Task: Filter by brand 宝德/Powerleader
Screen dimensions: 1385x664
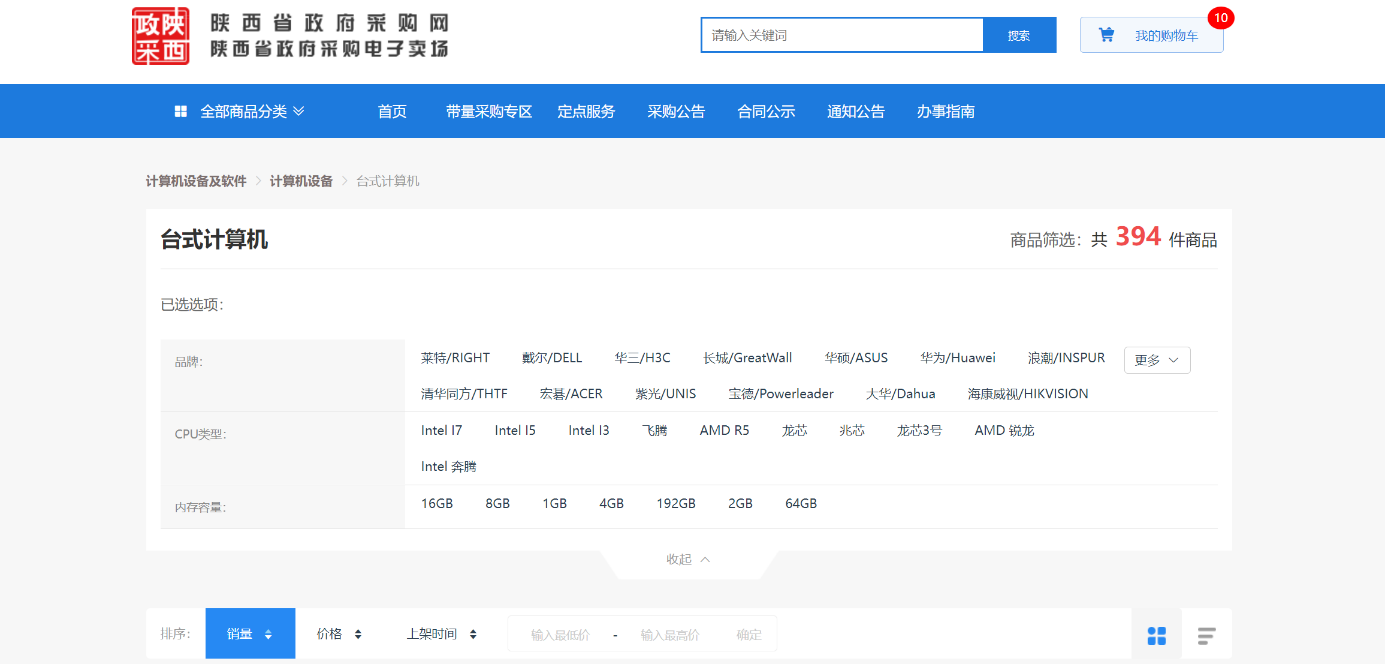Action: pos(781,394)
